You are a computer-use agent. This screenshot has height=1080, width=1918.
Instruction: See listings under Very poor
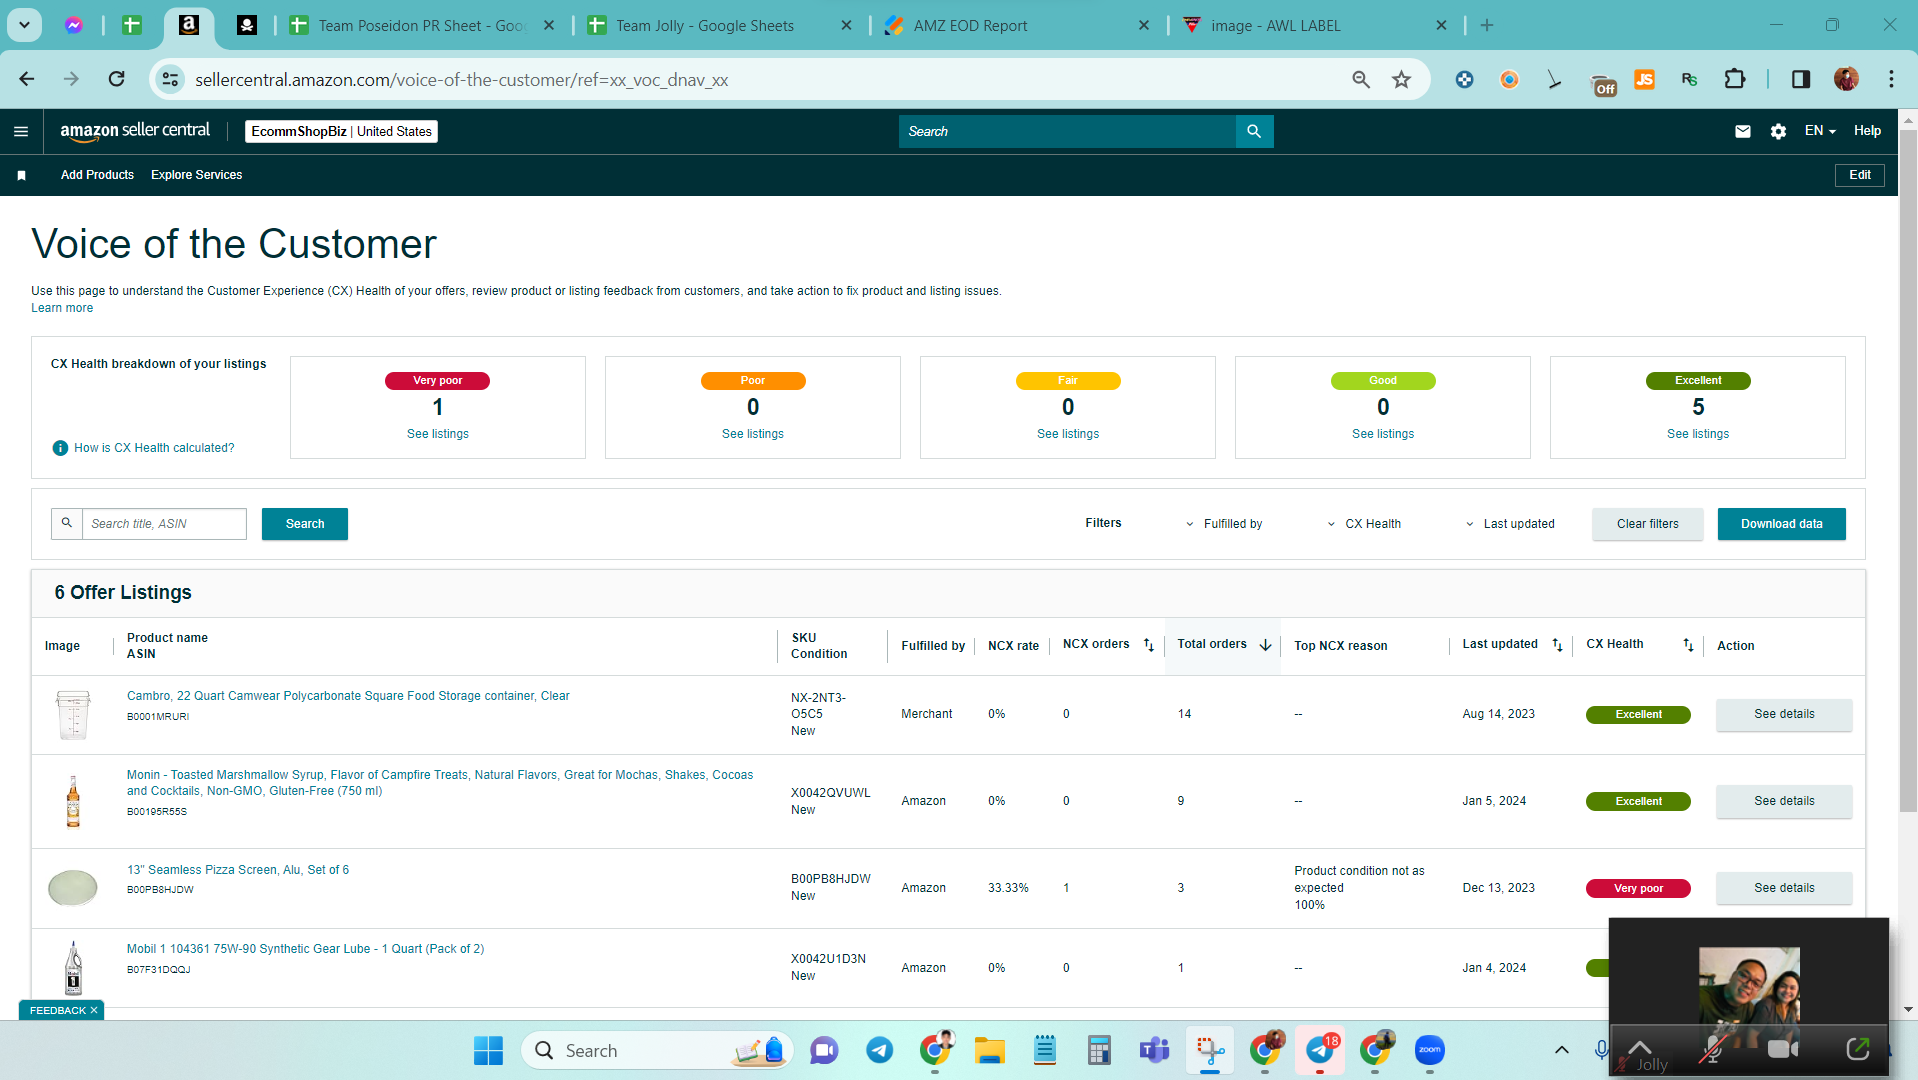pyautogui.click(x=438, y=434)
